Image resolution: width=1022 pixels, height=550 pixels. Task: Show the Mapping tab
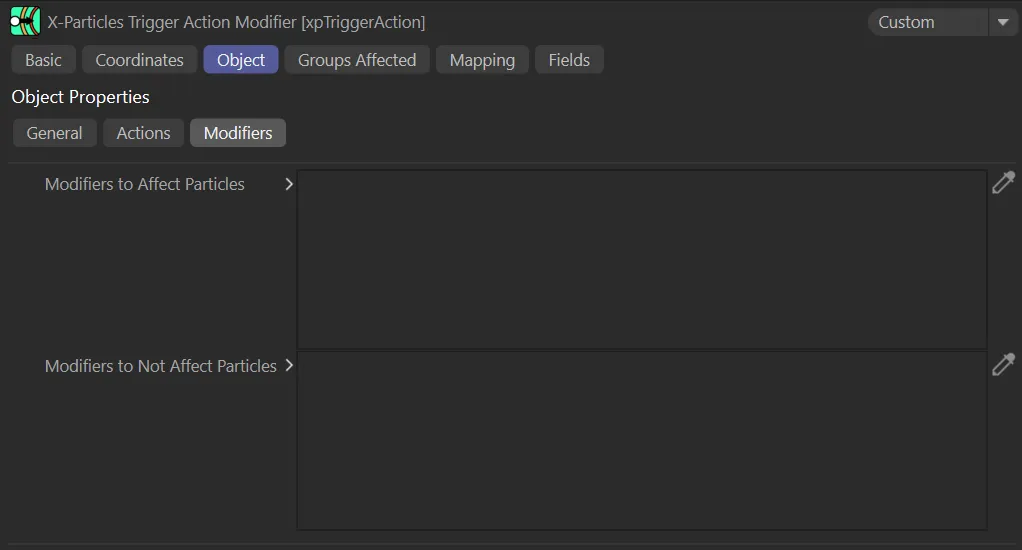pos(482,60)
